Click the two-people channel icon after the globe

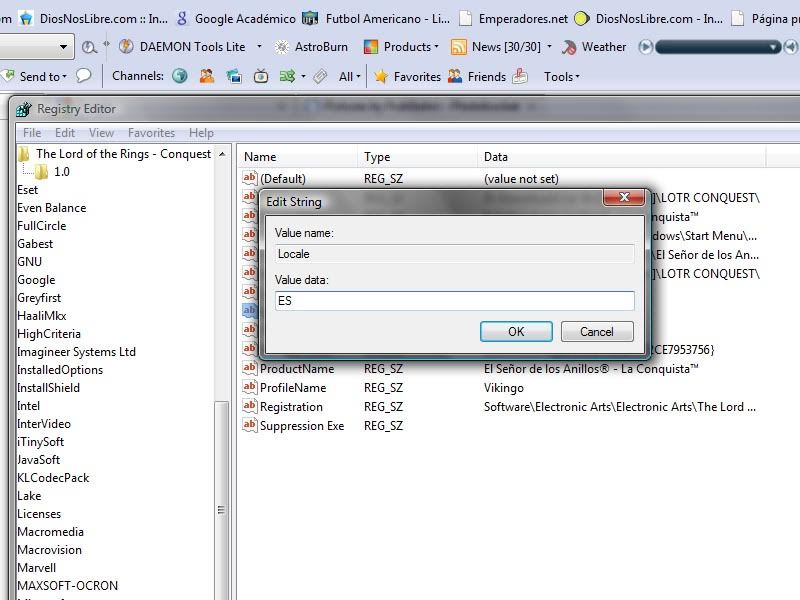point(207,76)
